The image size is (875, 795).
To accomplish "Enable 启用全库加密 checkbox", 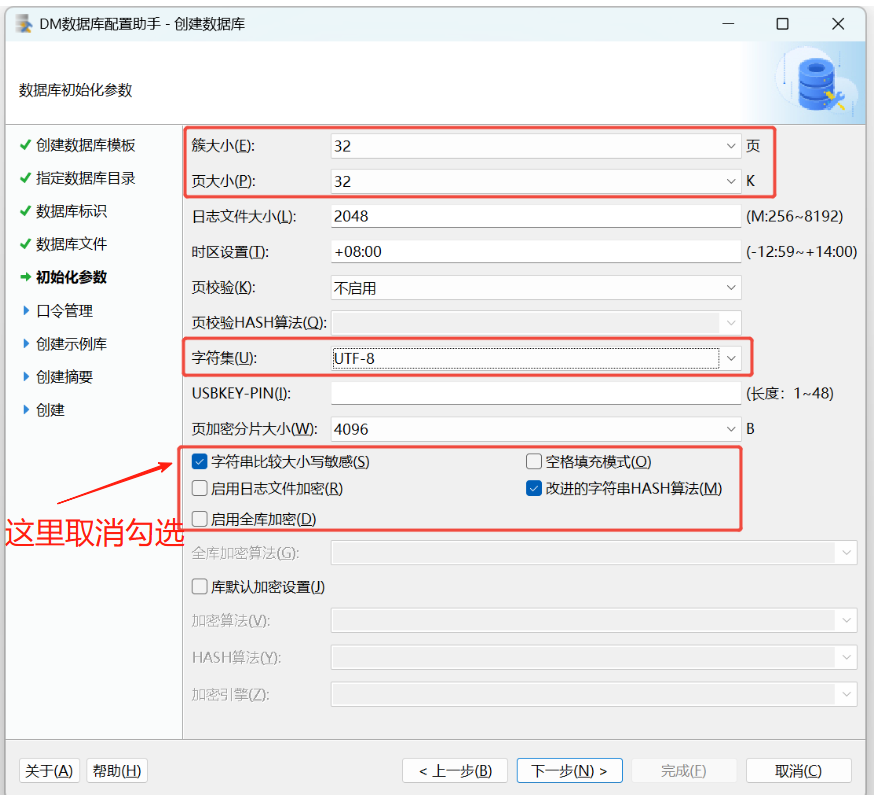I will pos(200,519).
